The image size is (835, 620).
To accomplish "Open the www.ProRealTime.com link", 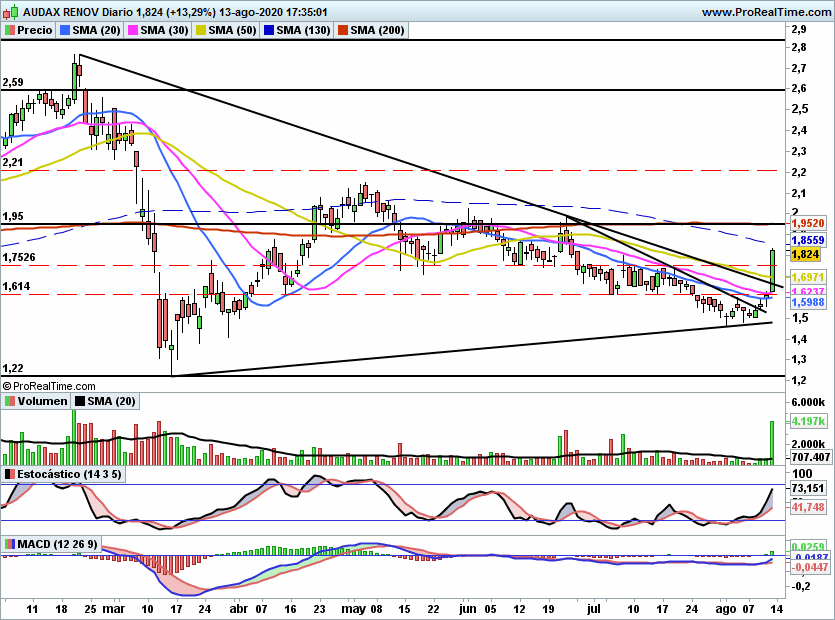I will tap(767, 12).
